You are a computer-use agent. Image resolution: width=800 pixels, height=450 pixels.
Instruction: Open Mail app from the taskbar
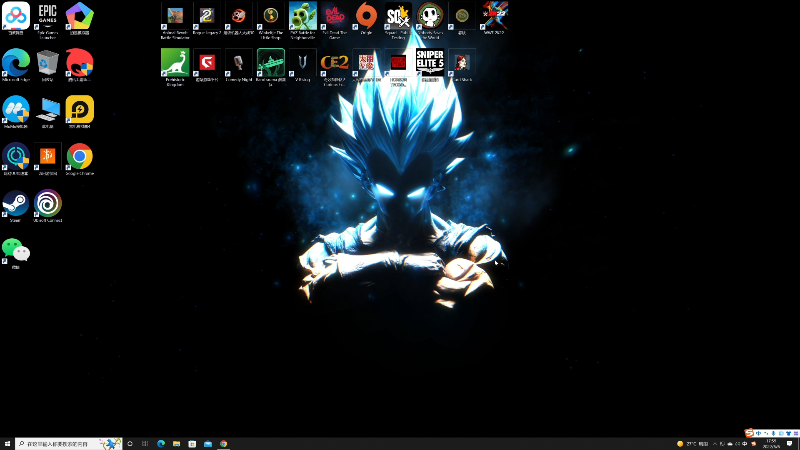[x=208, y=444]
